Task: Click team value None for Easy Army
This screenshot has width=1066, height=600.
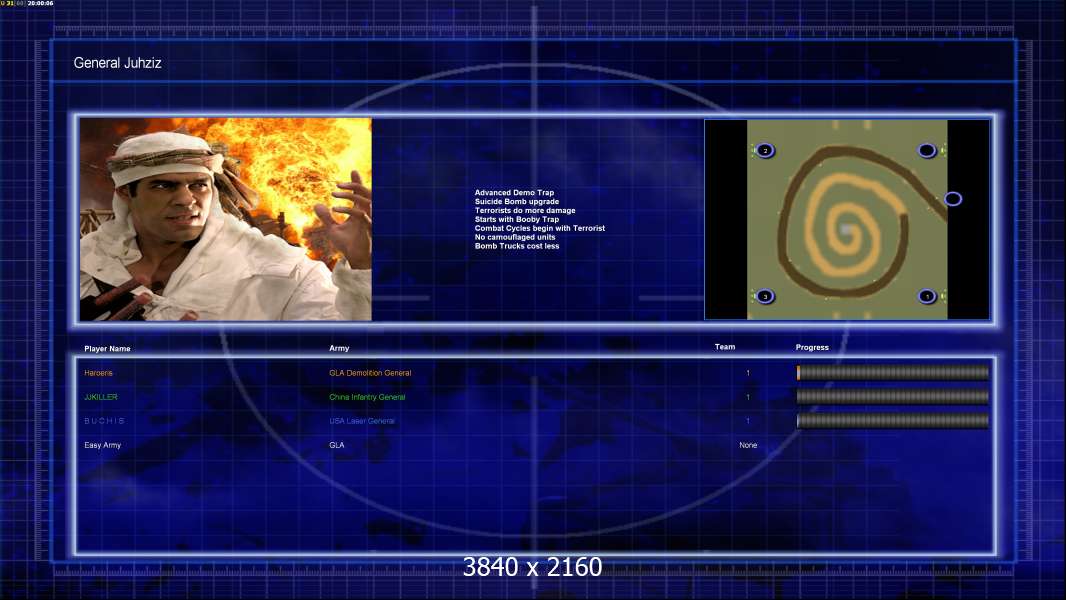Action: [x=748, y=445]
